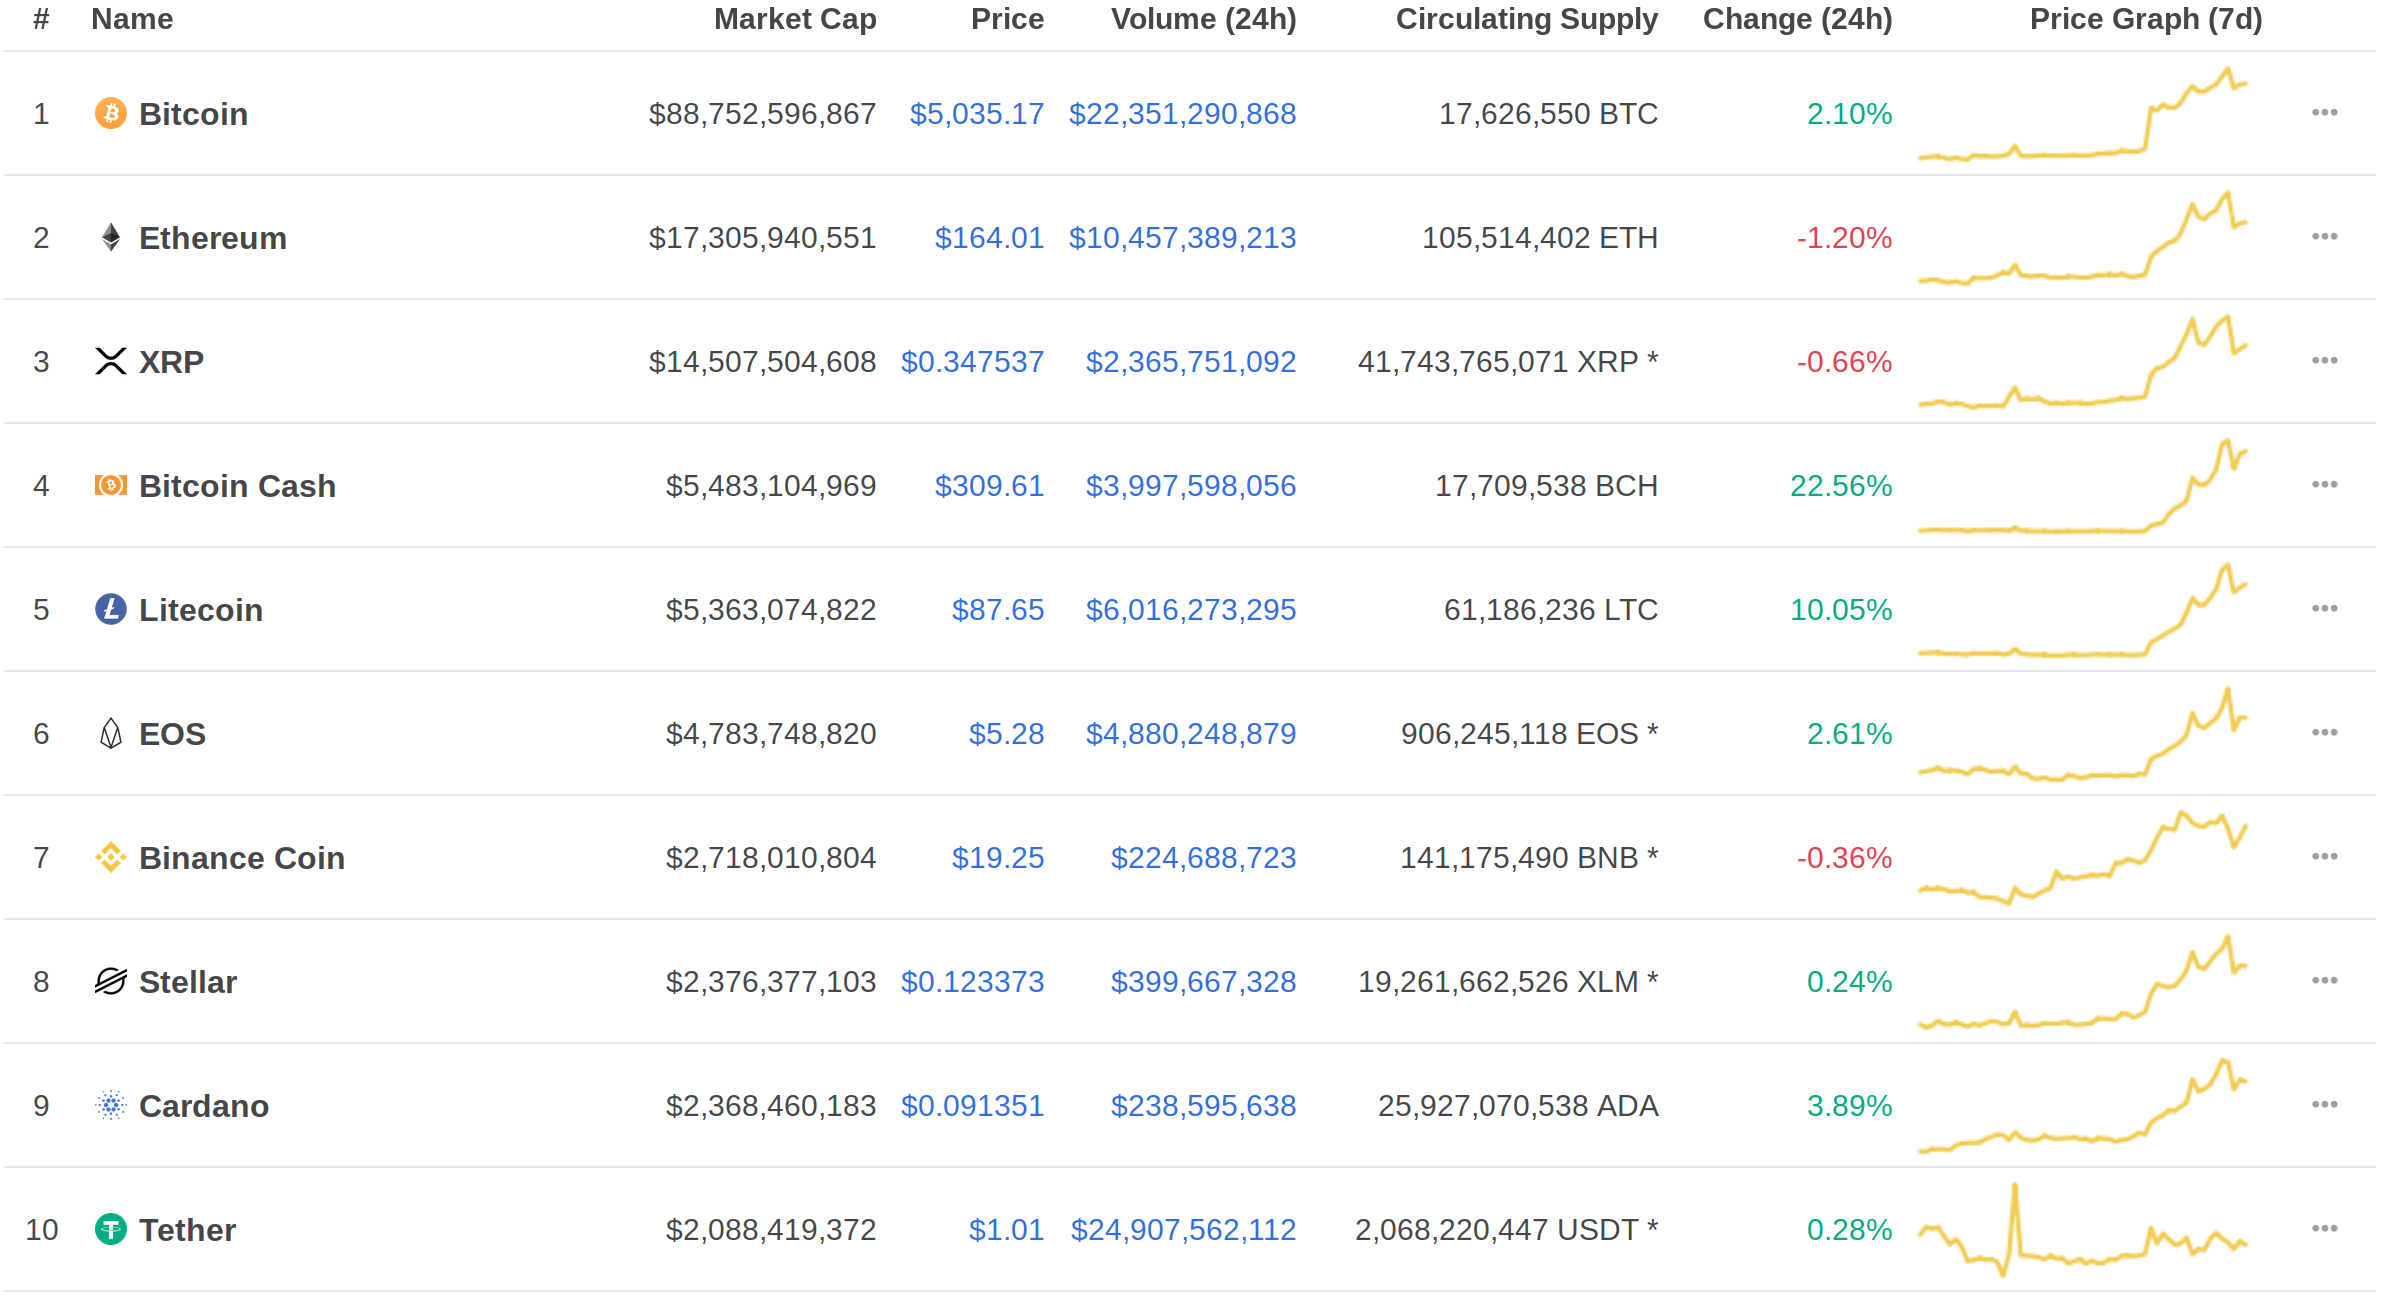Sort table by Circulating Supply header
The height and width of the screenshot is (1298, 2384).
click(x=1526, y=19)
